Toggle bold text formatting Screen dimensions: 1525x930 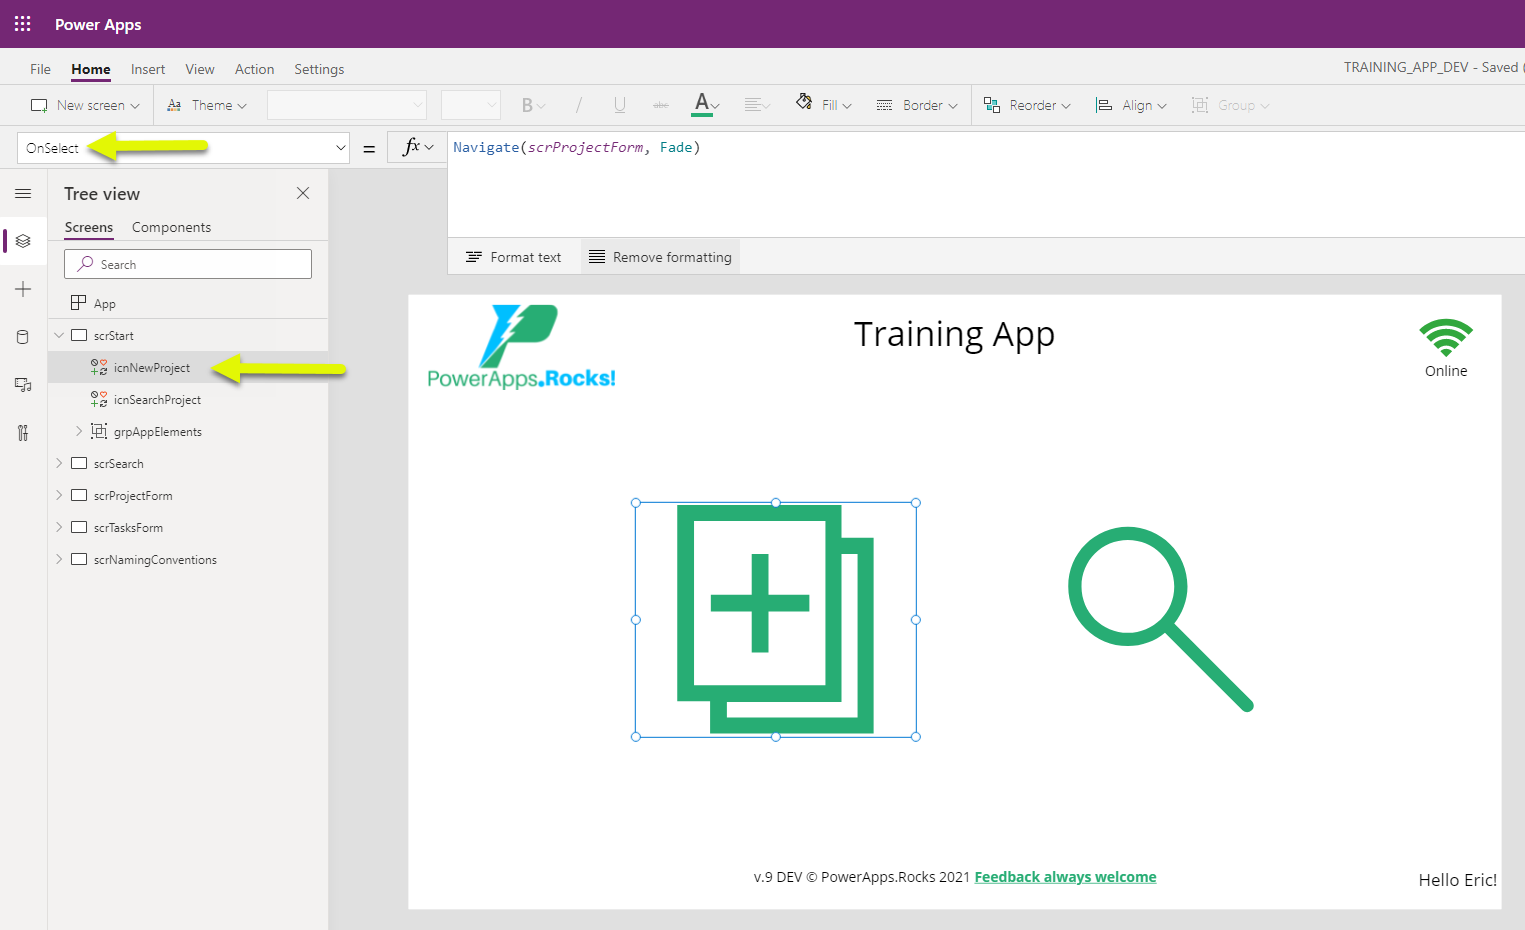533,105
